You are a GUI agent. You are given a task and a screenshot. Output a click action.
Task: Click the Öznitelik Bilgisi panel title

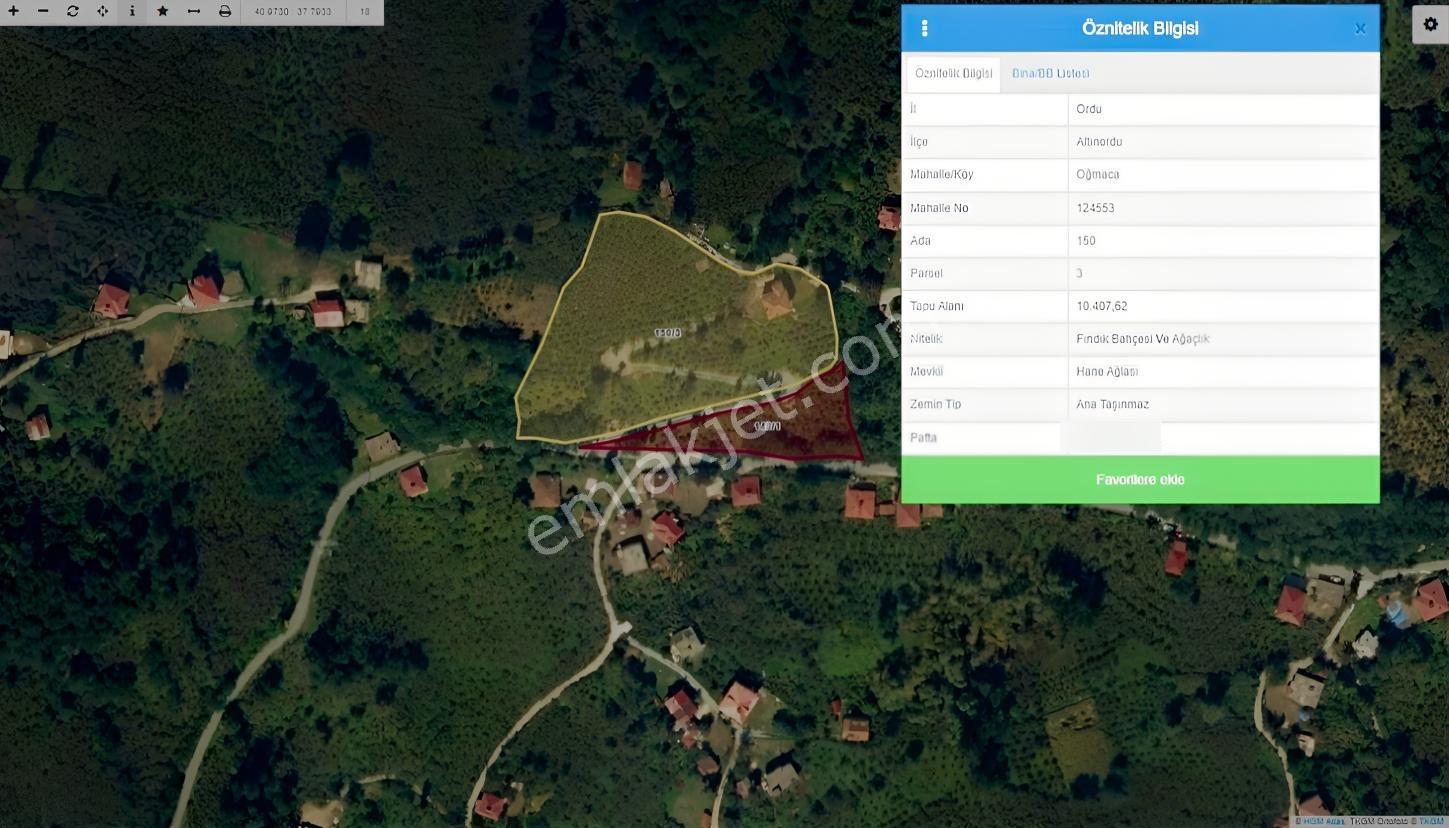1140,28
